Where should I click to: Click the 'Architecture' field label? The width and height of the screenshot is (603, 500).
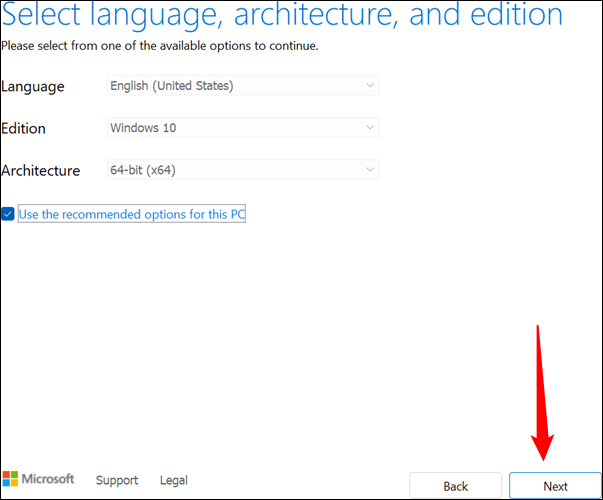pyautogui.click(x=41, y=170)
